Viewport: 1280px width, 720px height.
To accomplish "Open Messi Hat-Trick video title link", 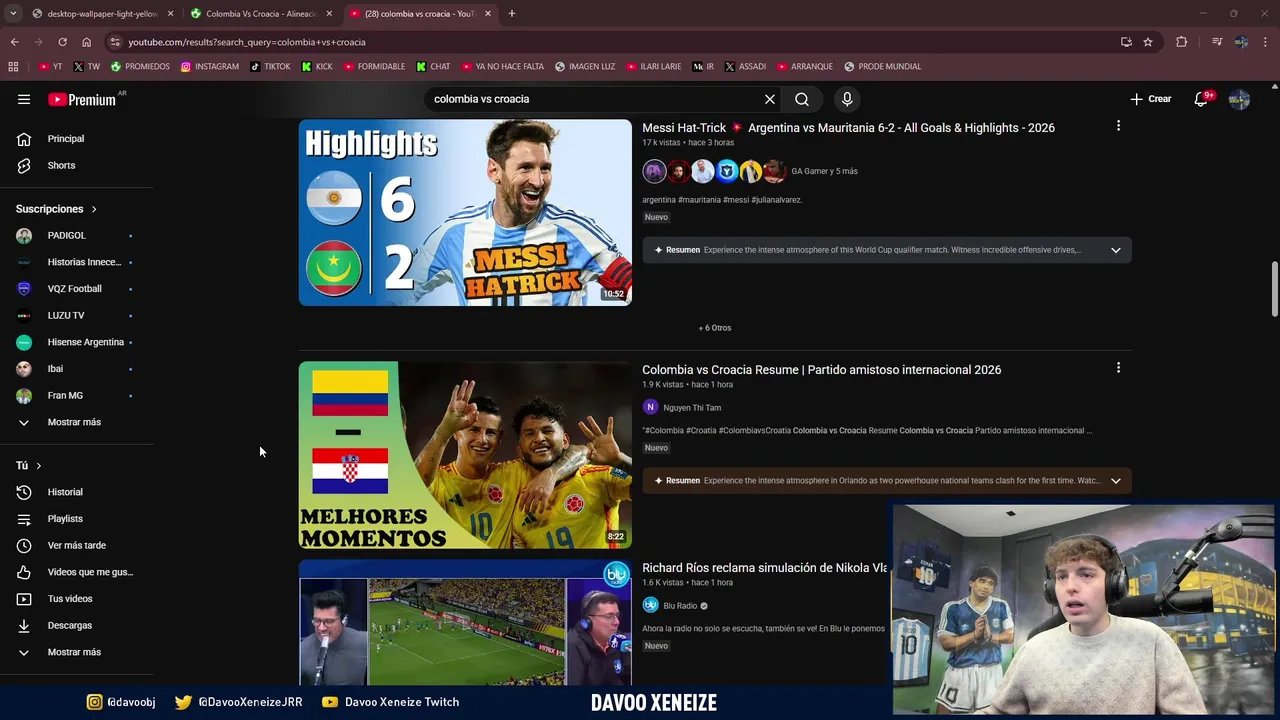I will pos(848,128).
